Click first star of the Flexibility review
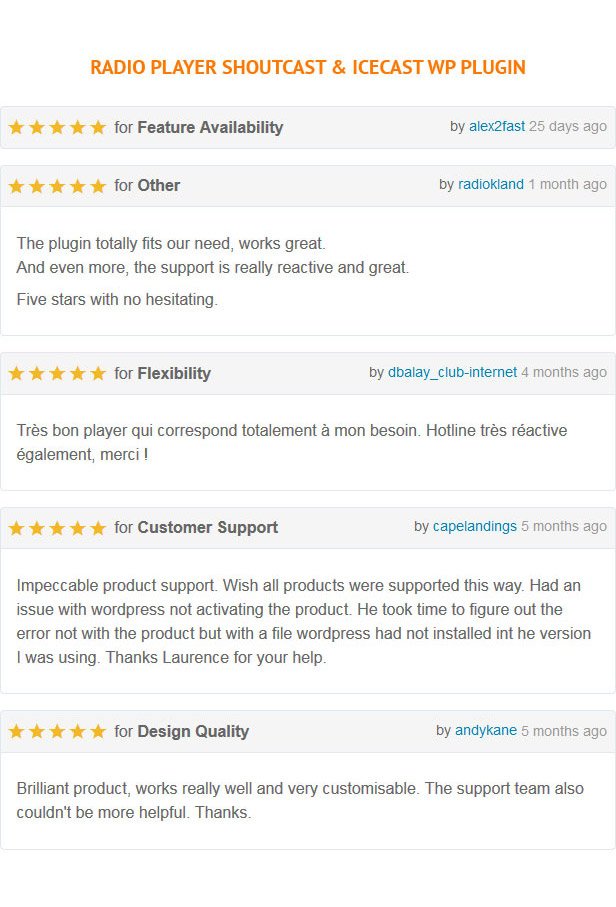616x907 pixels. tap(16, 374)
